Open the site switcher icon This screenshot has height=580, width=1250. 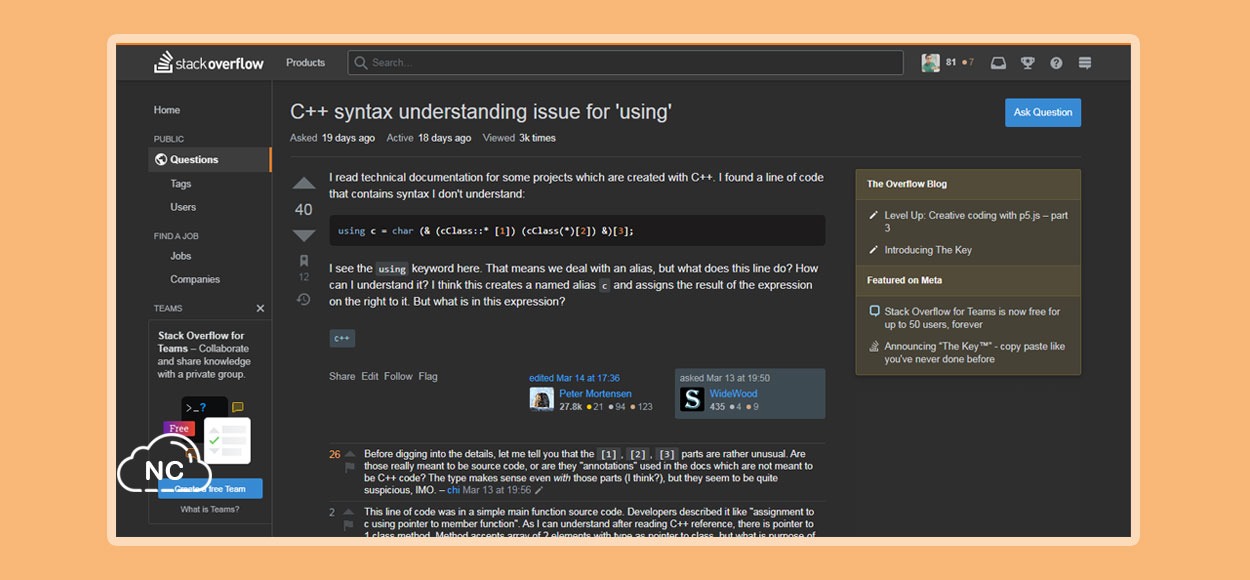(1085, 63)
